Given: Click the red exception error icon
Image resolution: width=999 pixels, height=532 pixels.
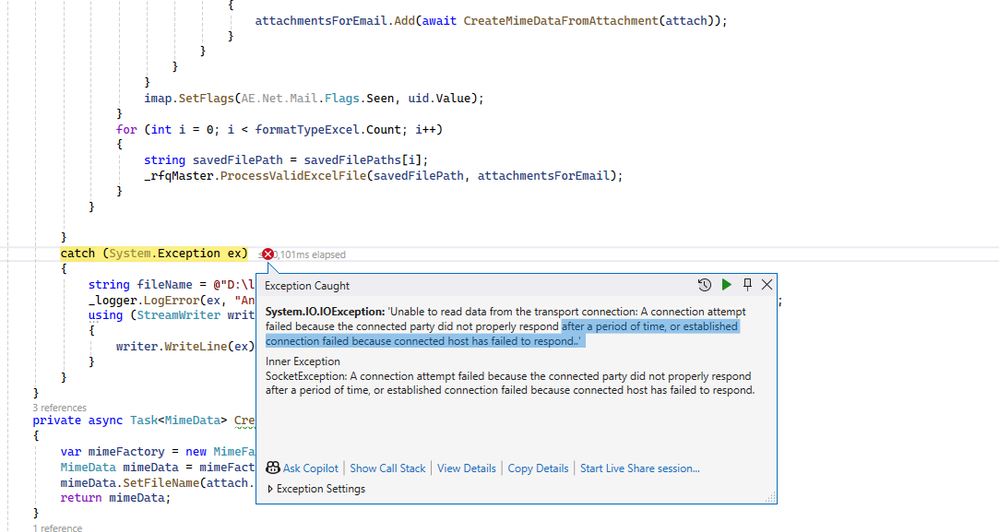Looking at the screenshot, I should [x=268, y=254].
